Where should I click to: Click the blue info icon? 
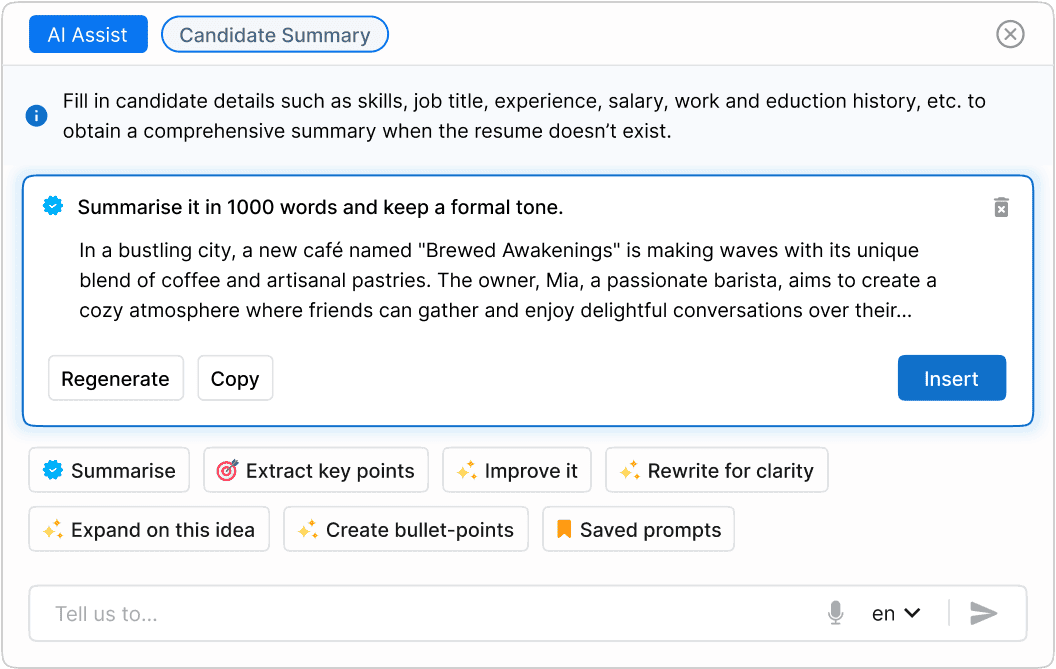tap(36, 116)
